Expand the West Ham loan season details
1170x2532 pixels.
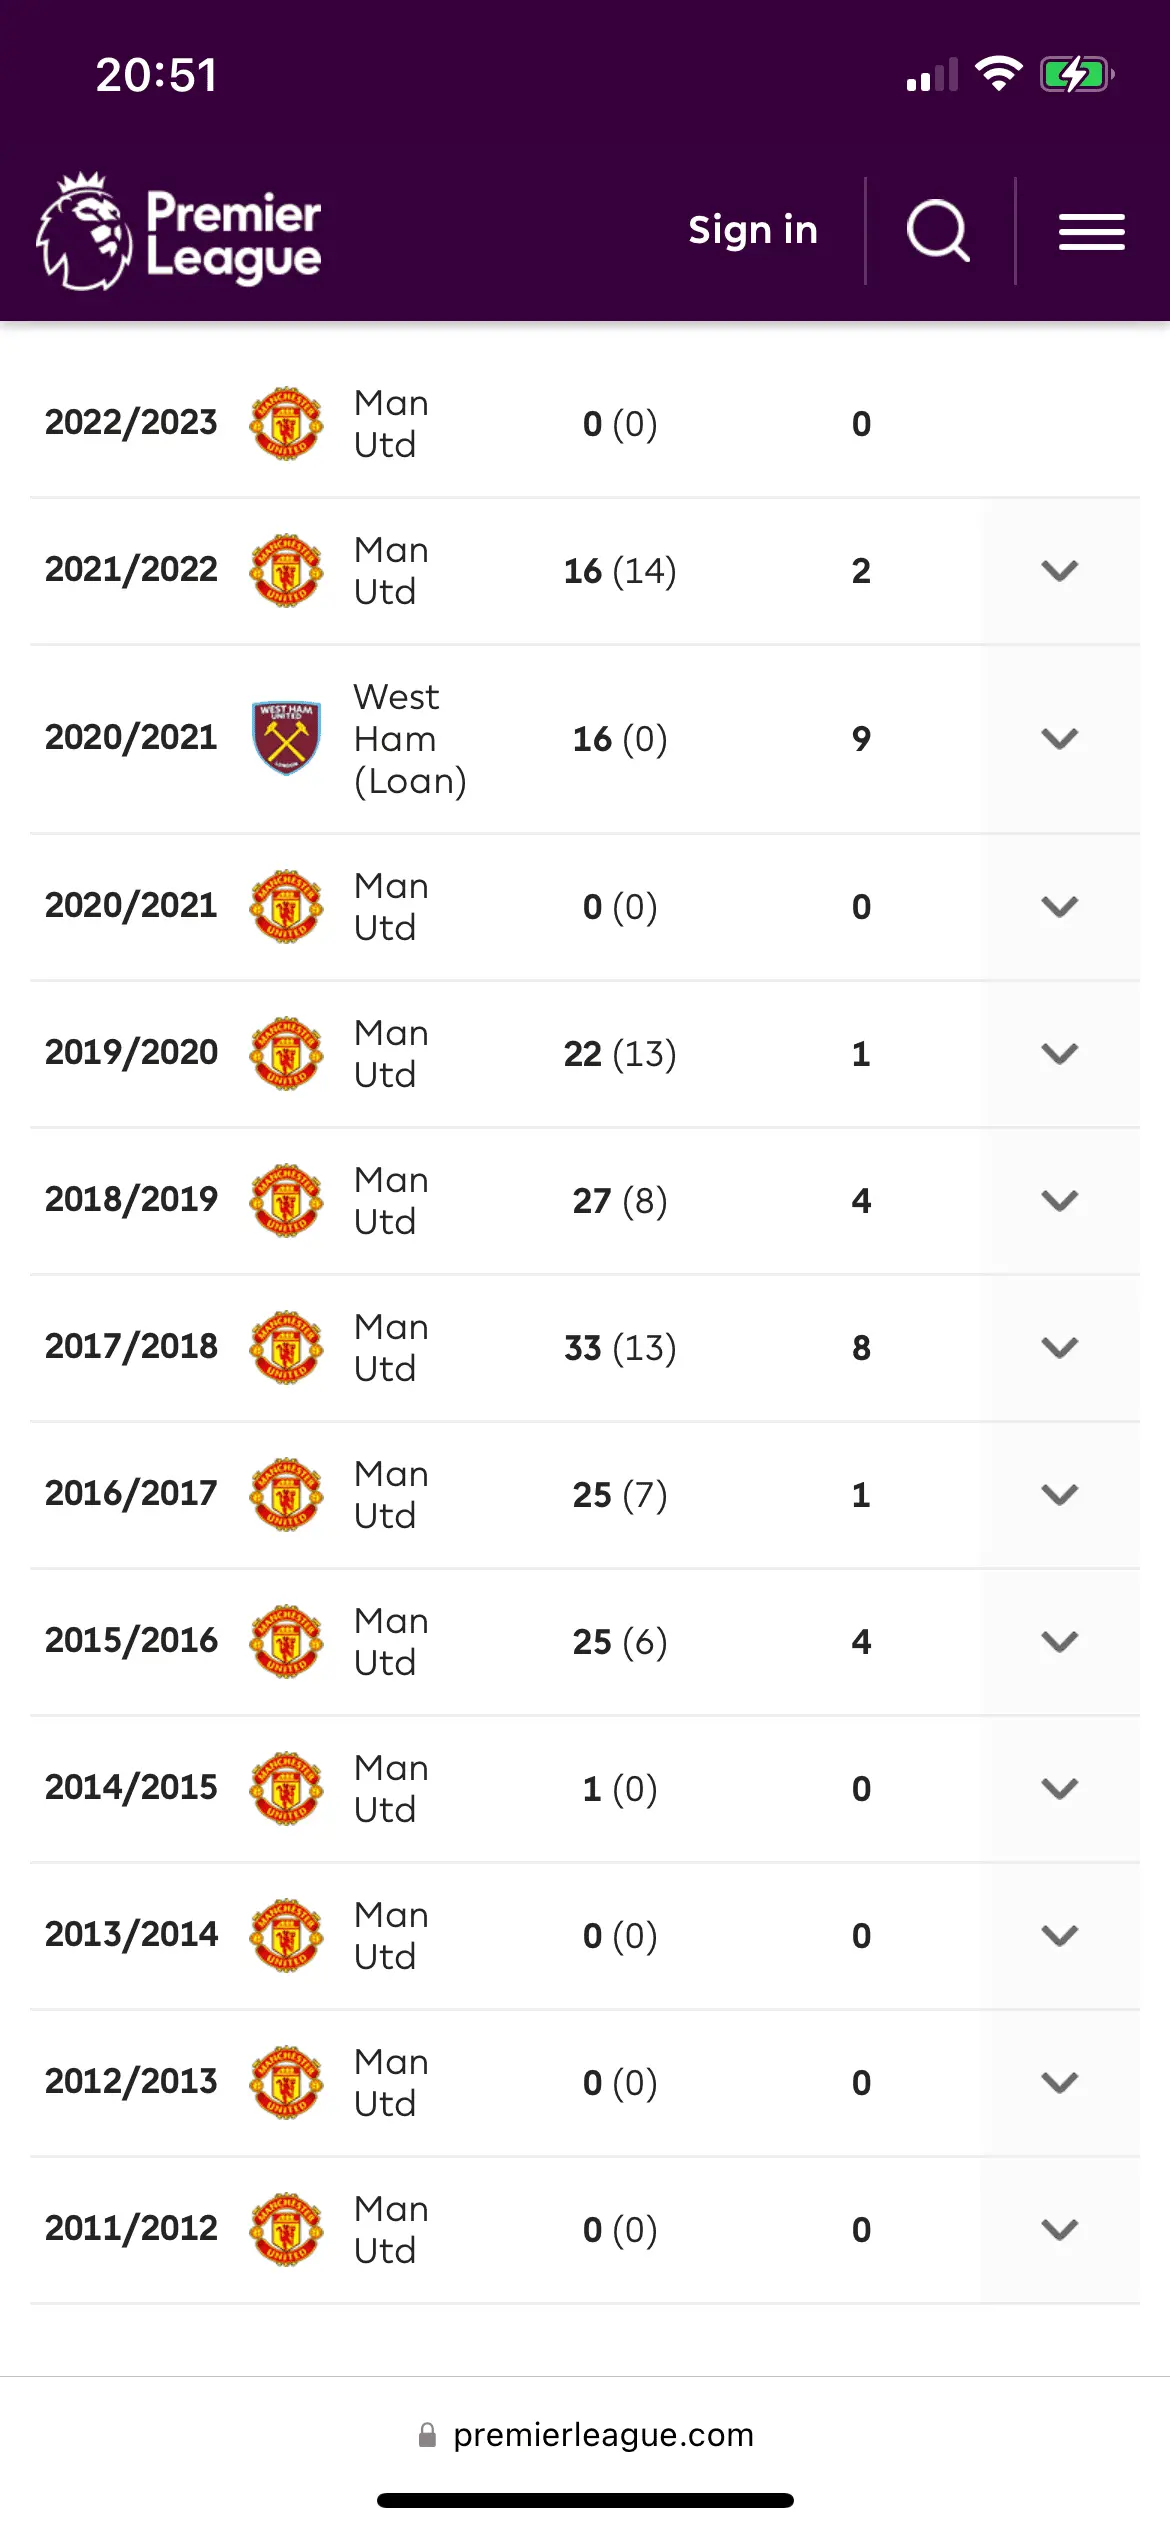[1060, 738]
